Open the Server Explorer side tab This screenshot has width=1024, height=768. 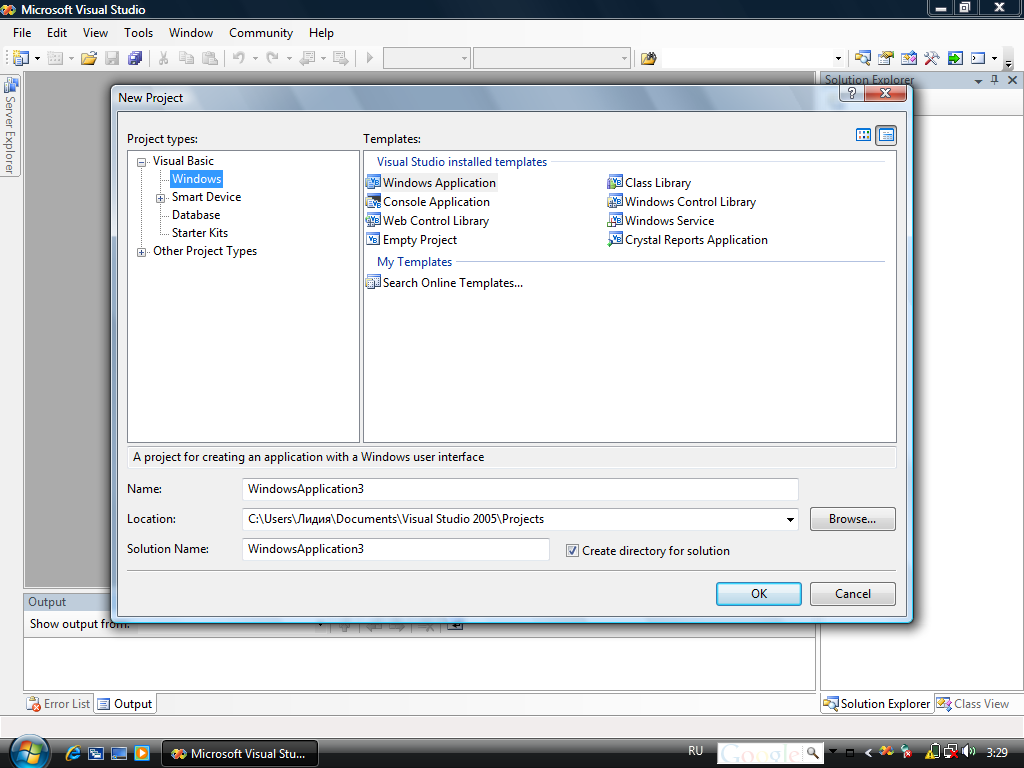coord(10,125)
